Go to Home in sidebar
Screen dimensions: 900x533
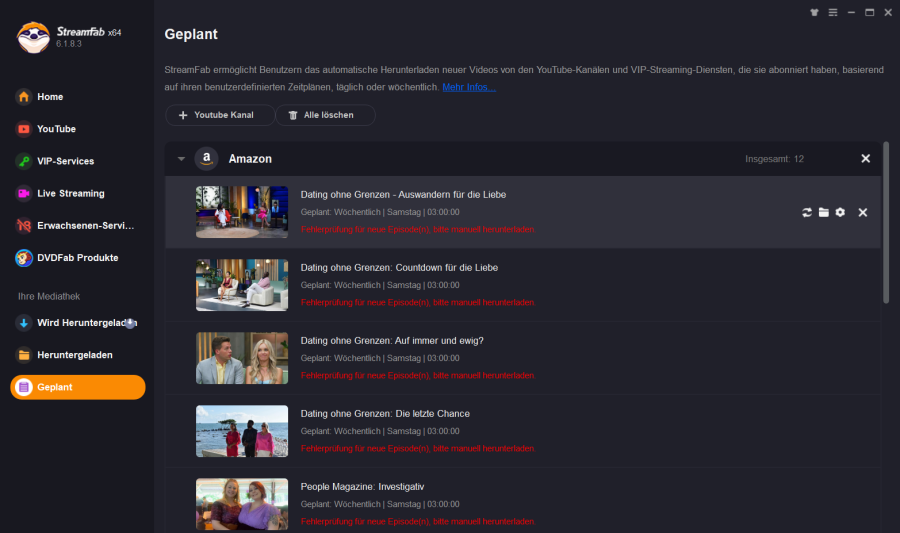(x=50, y=97)
